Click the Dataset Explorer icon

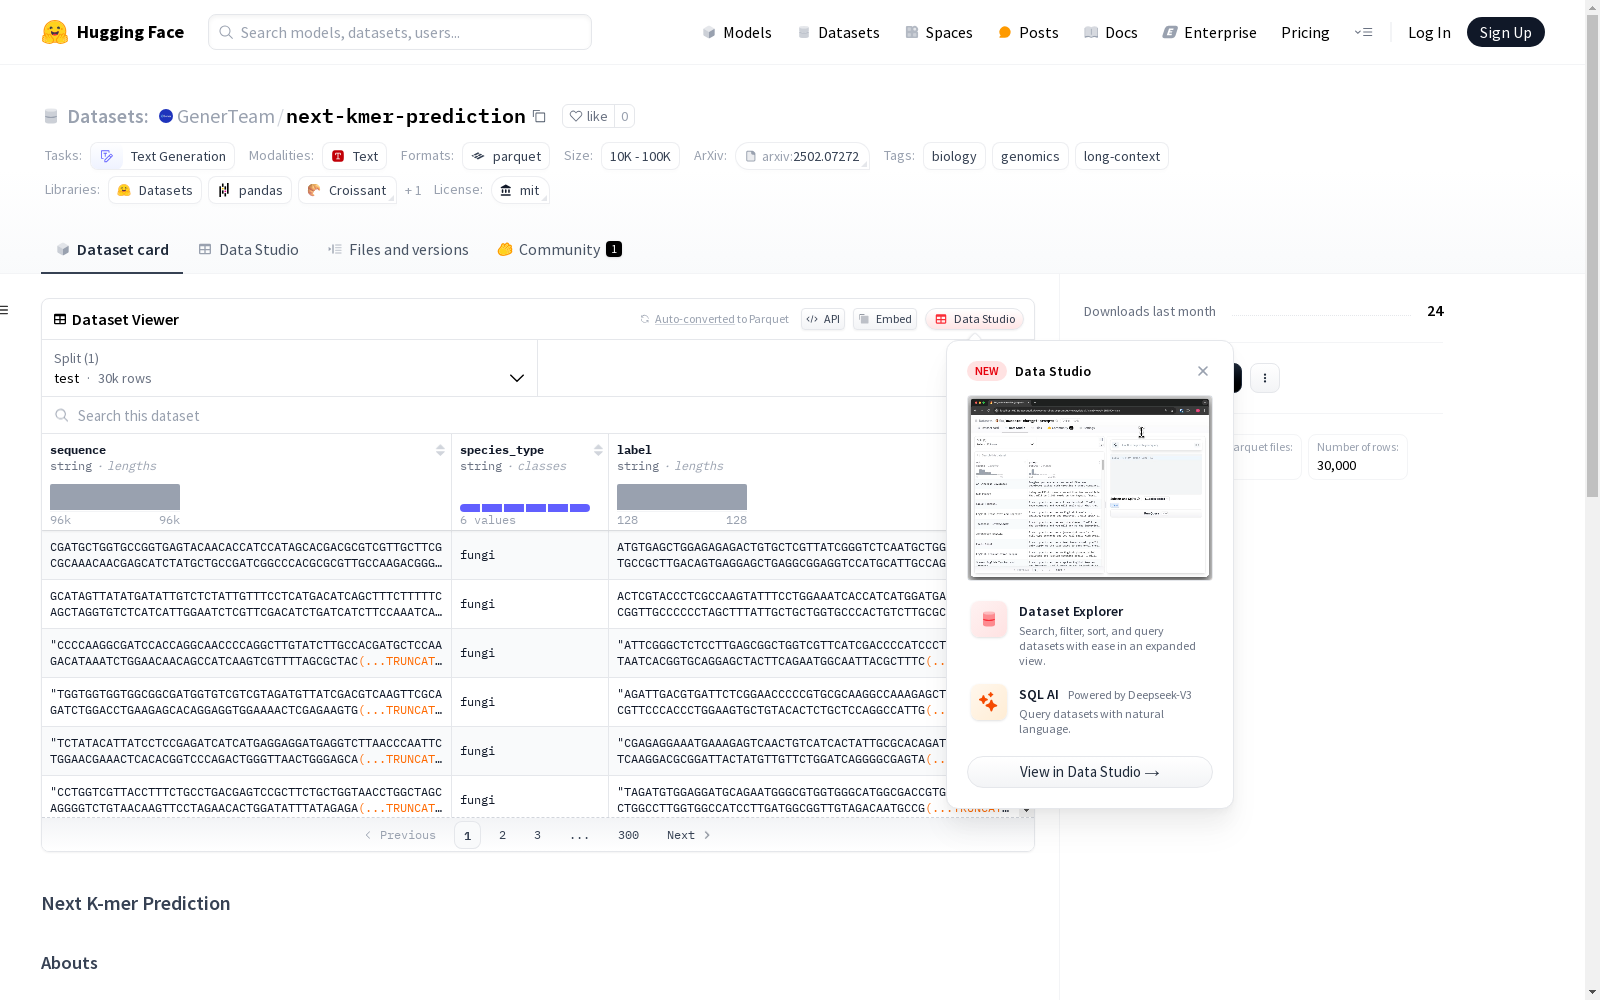point(988,620)
